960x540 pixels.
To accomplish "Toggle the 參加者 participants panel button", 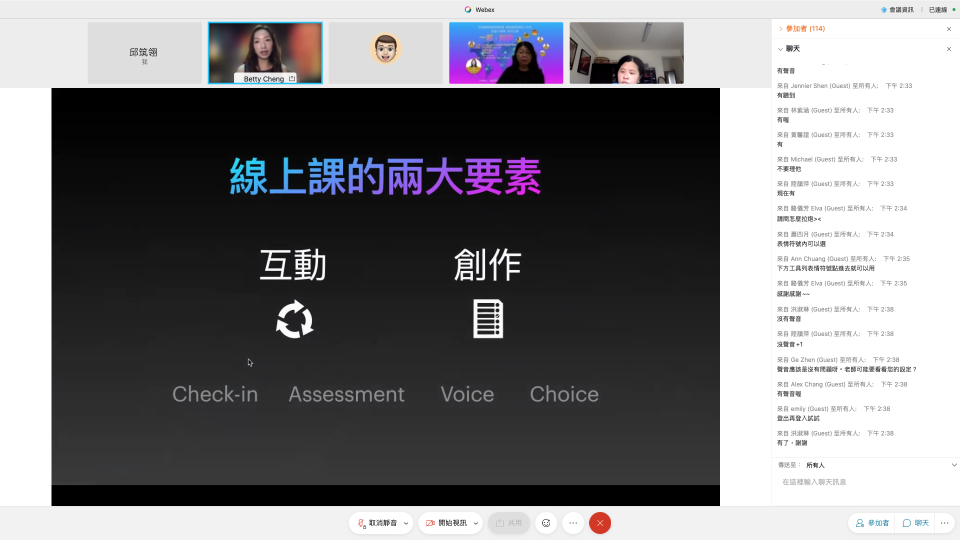I will (x=872, y=523).
